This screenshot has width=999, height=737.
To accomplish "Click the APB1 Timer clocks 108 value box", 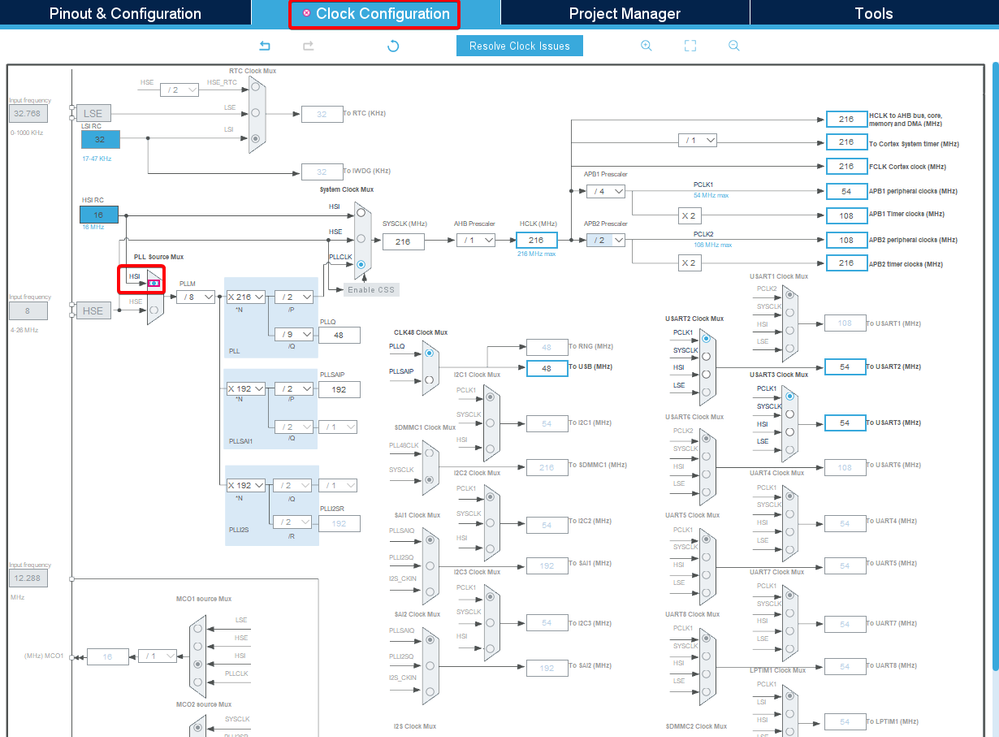I will point(846,215).
